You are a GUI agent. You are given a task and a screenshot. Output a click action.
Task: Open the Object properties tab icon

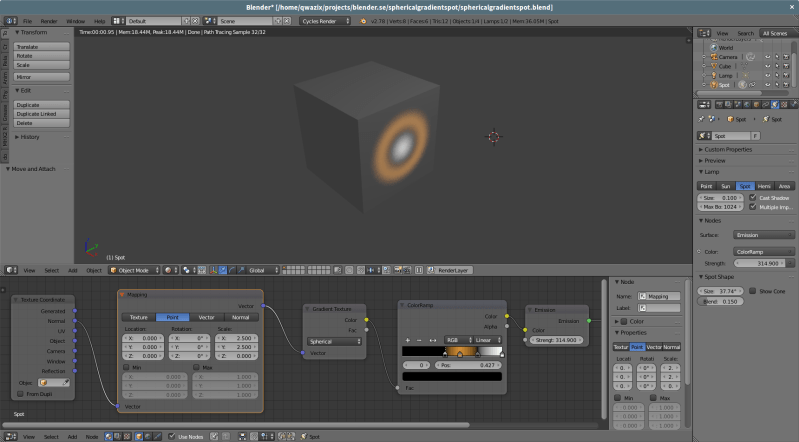(756, 105)
